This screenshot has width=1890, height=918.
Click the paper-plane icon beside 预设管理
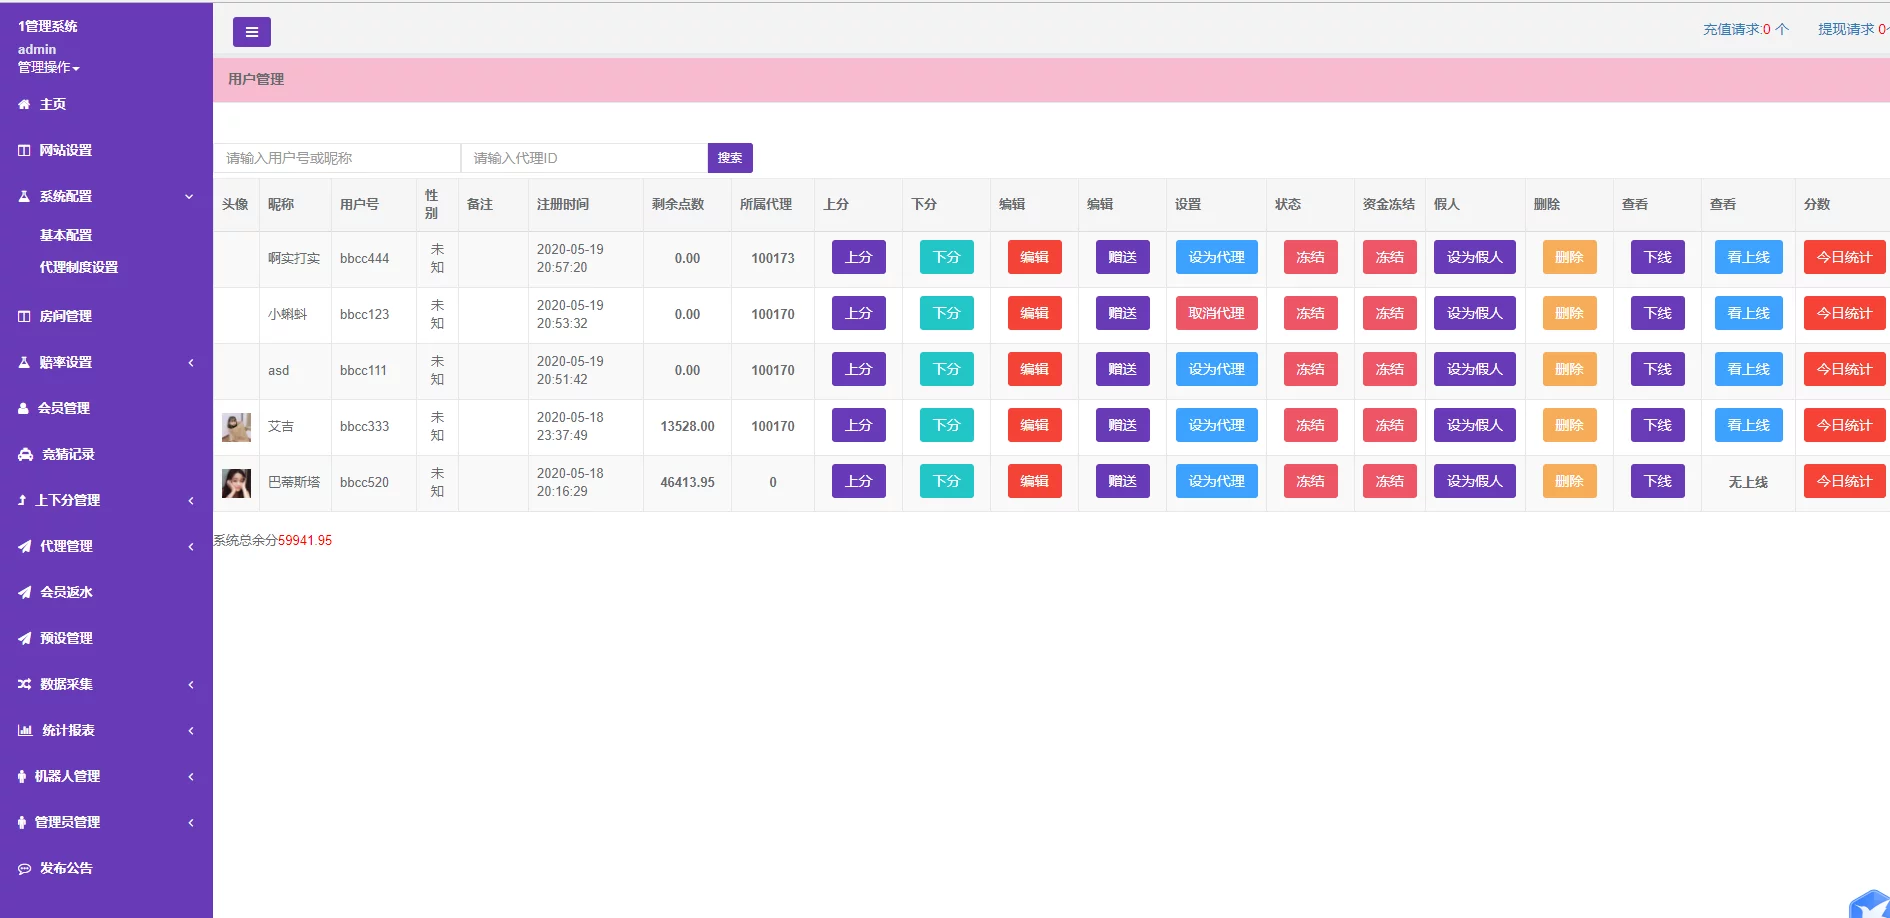coord(24,638)
